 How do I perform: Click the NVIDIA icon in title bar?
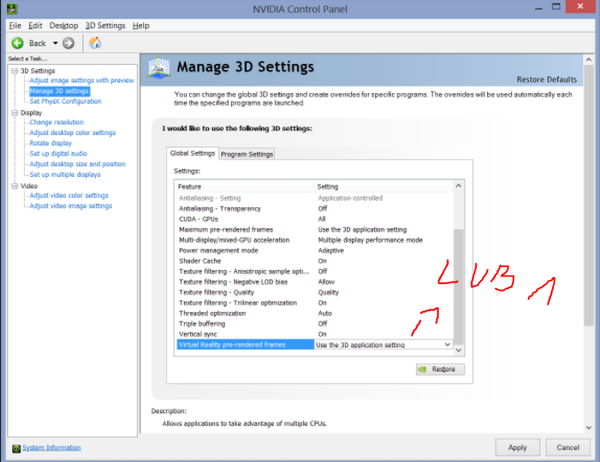(x=12, y=8)
